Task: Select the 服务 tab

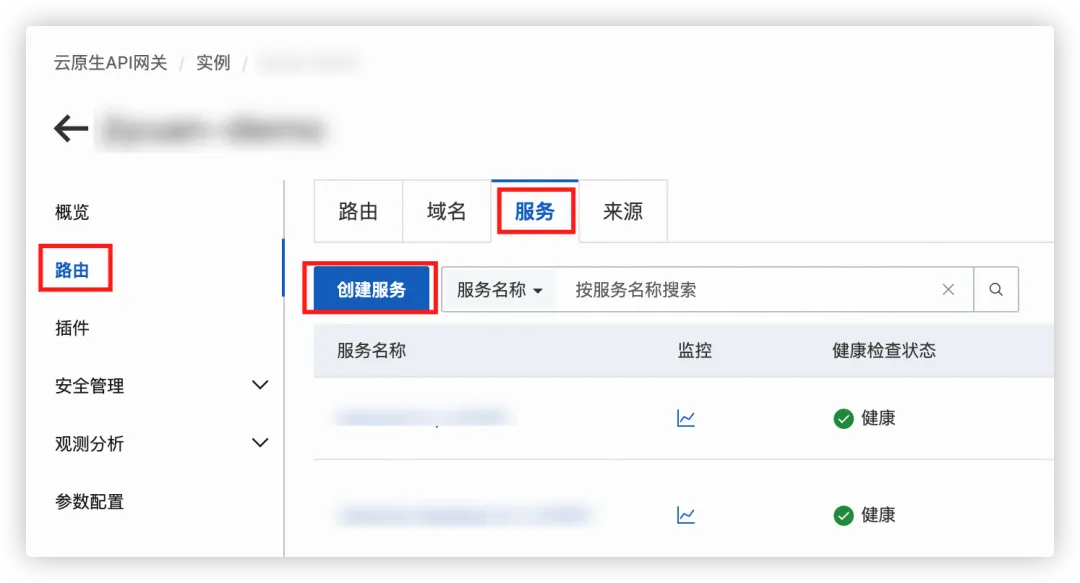Action: point(534,212)
